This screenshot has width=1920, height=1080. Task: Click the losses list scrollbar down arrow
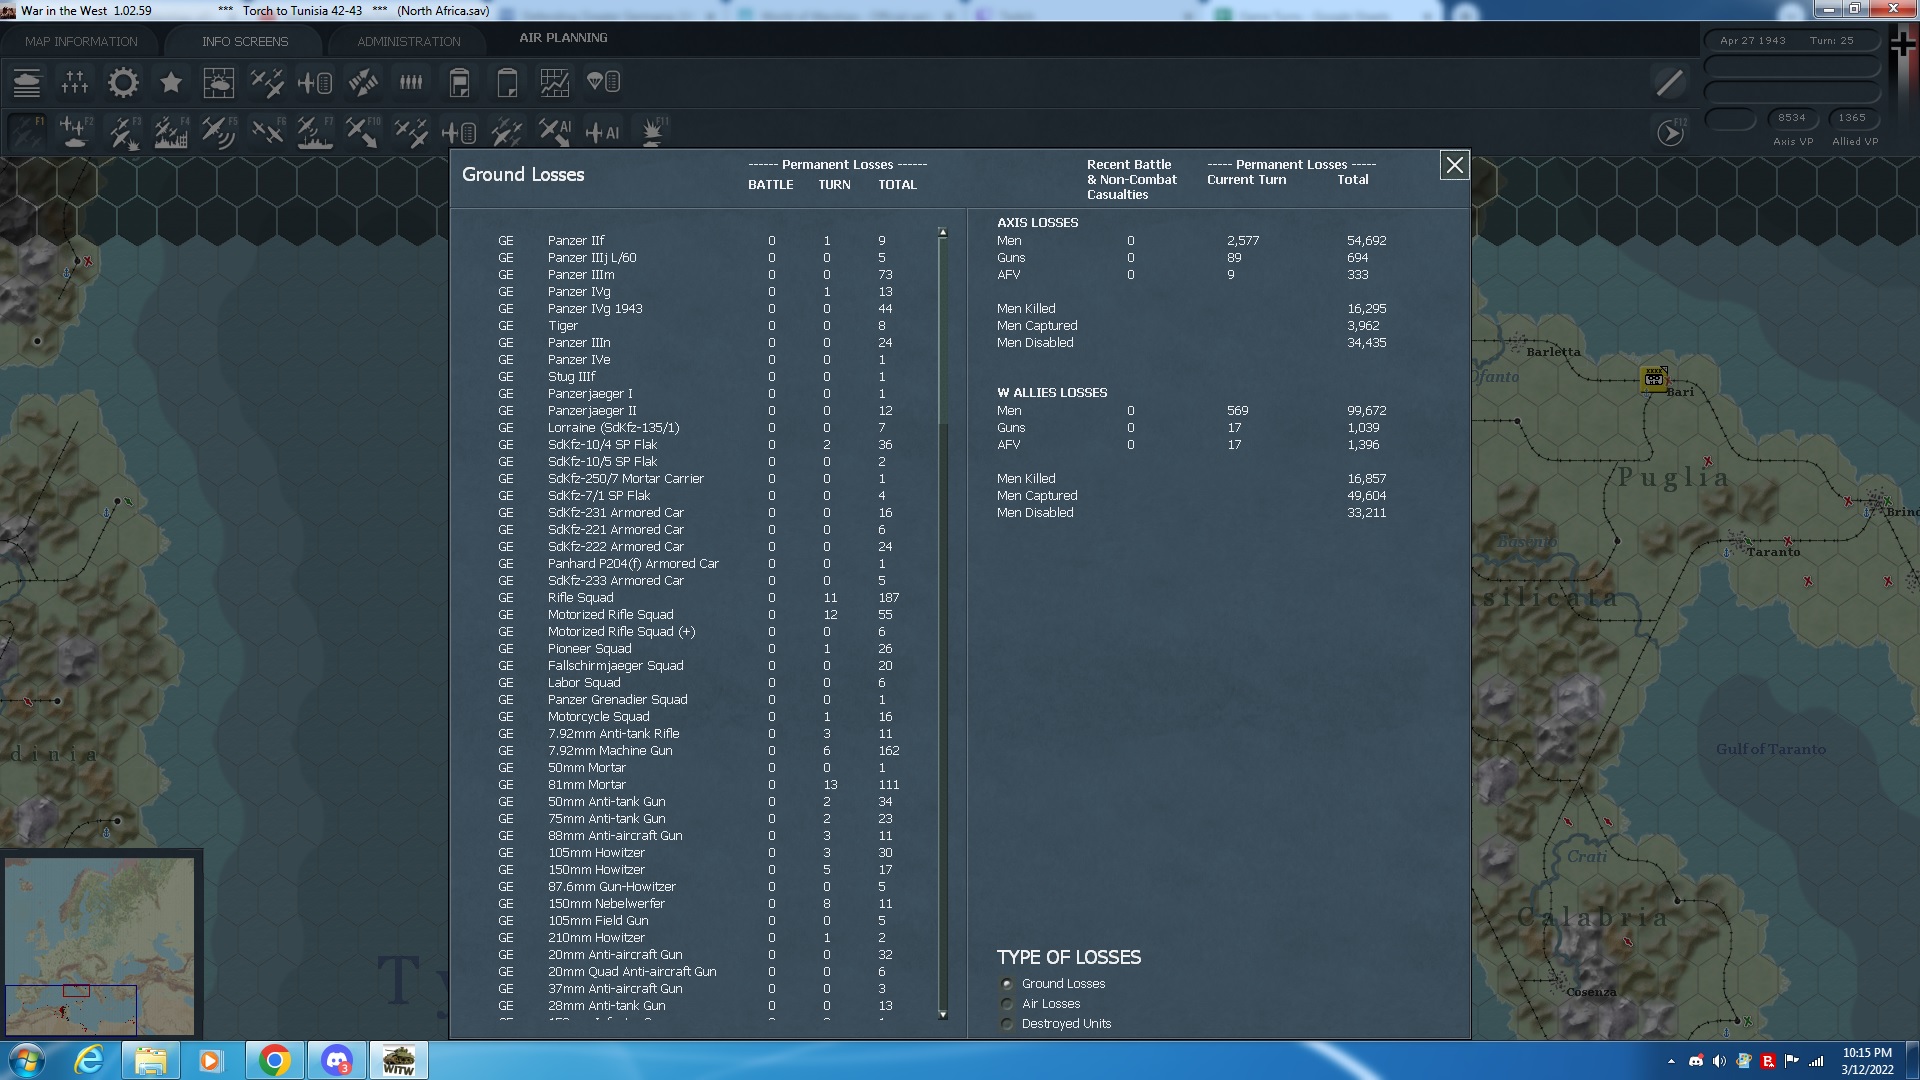[941, 1016]
